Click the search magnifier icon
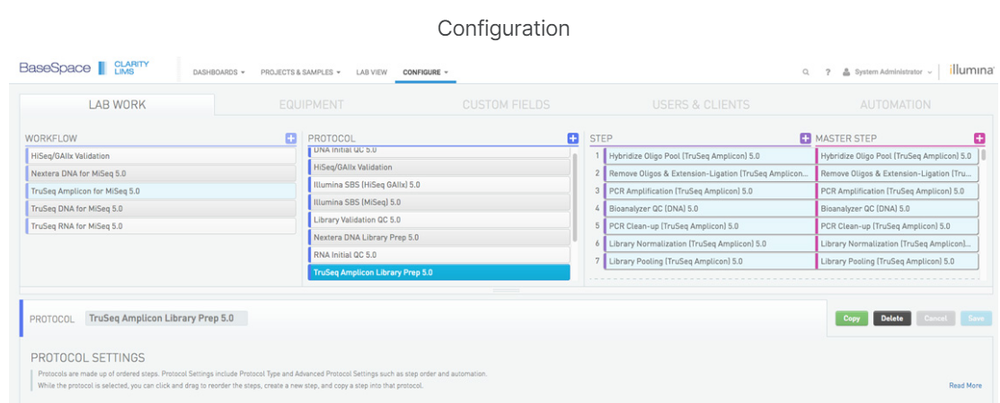 pos(806,73)
